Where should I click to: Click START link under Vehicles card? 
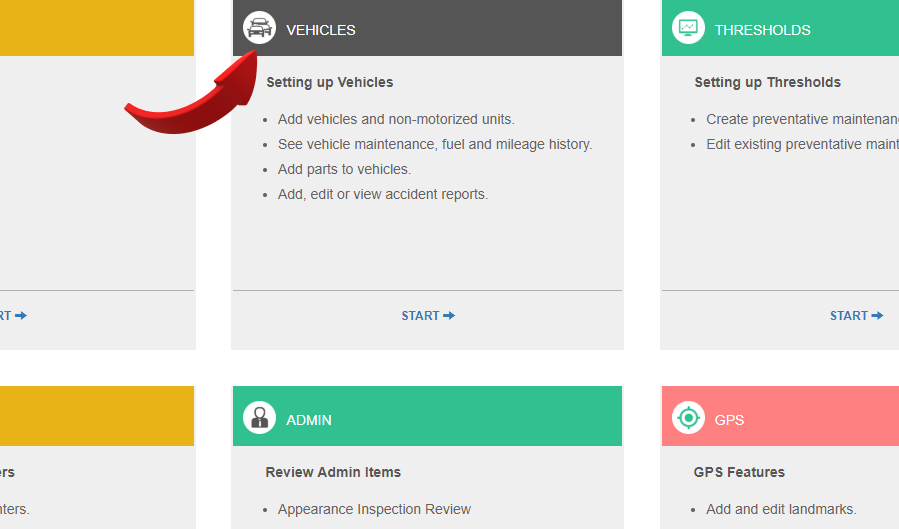point(428,316)
